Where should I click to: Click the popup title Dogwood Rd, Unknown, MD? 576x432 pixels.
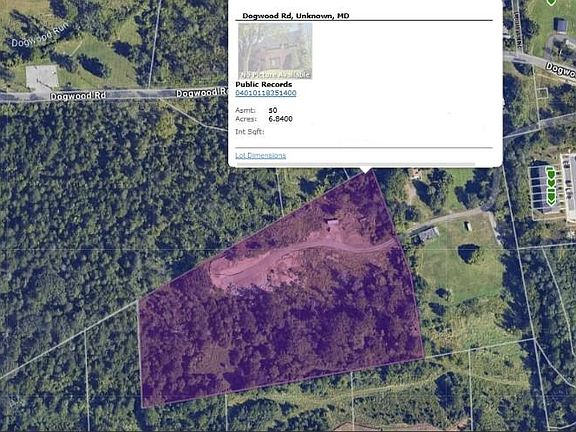pyautogui.click(x=296, y=16)
